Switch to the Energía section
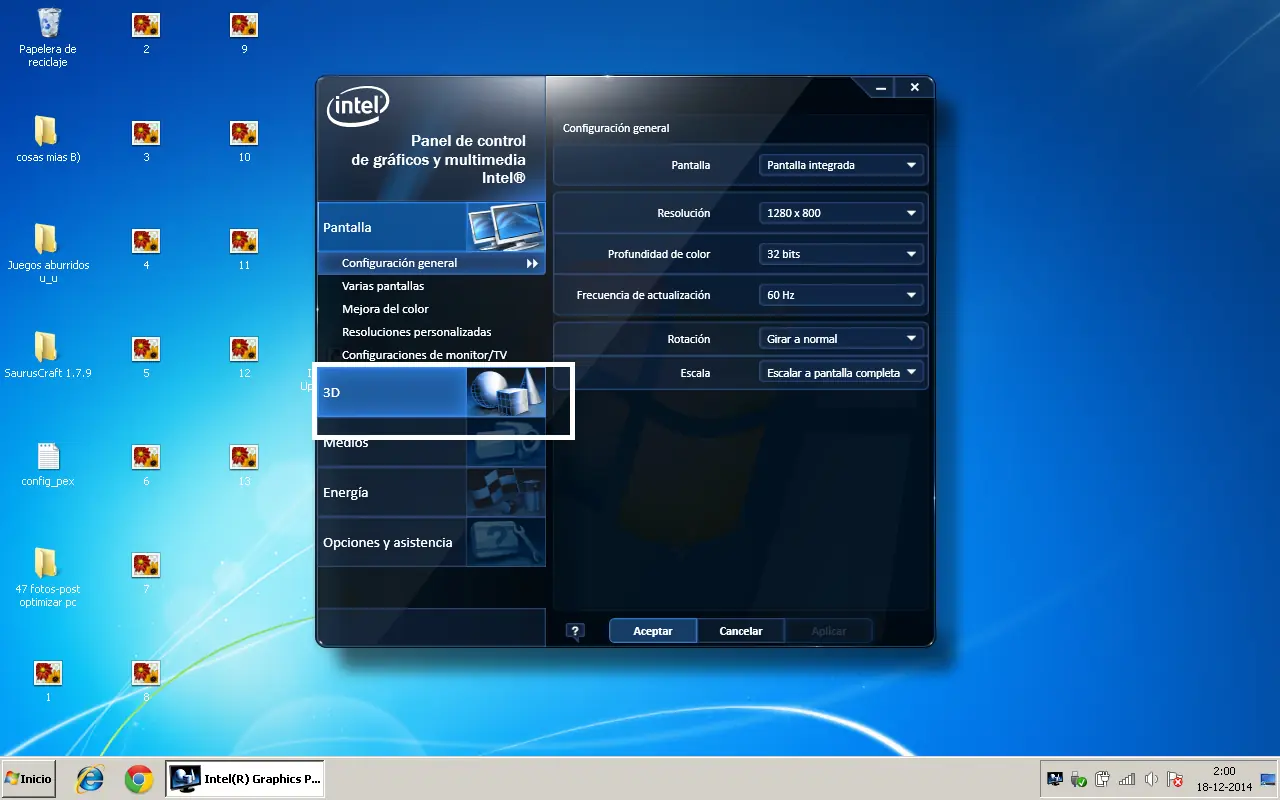This screenshot has width=1280, height=800. coord(431,493)
